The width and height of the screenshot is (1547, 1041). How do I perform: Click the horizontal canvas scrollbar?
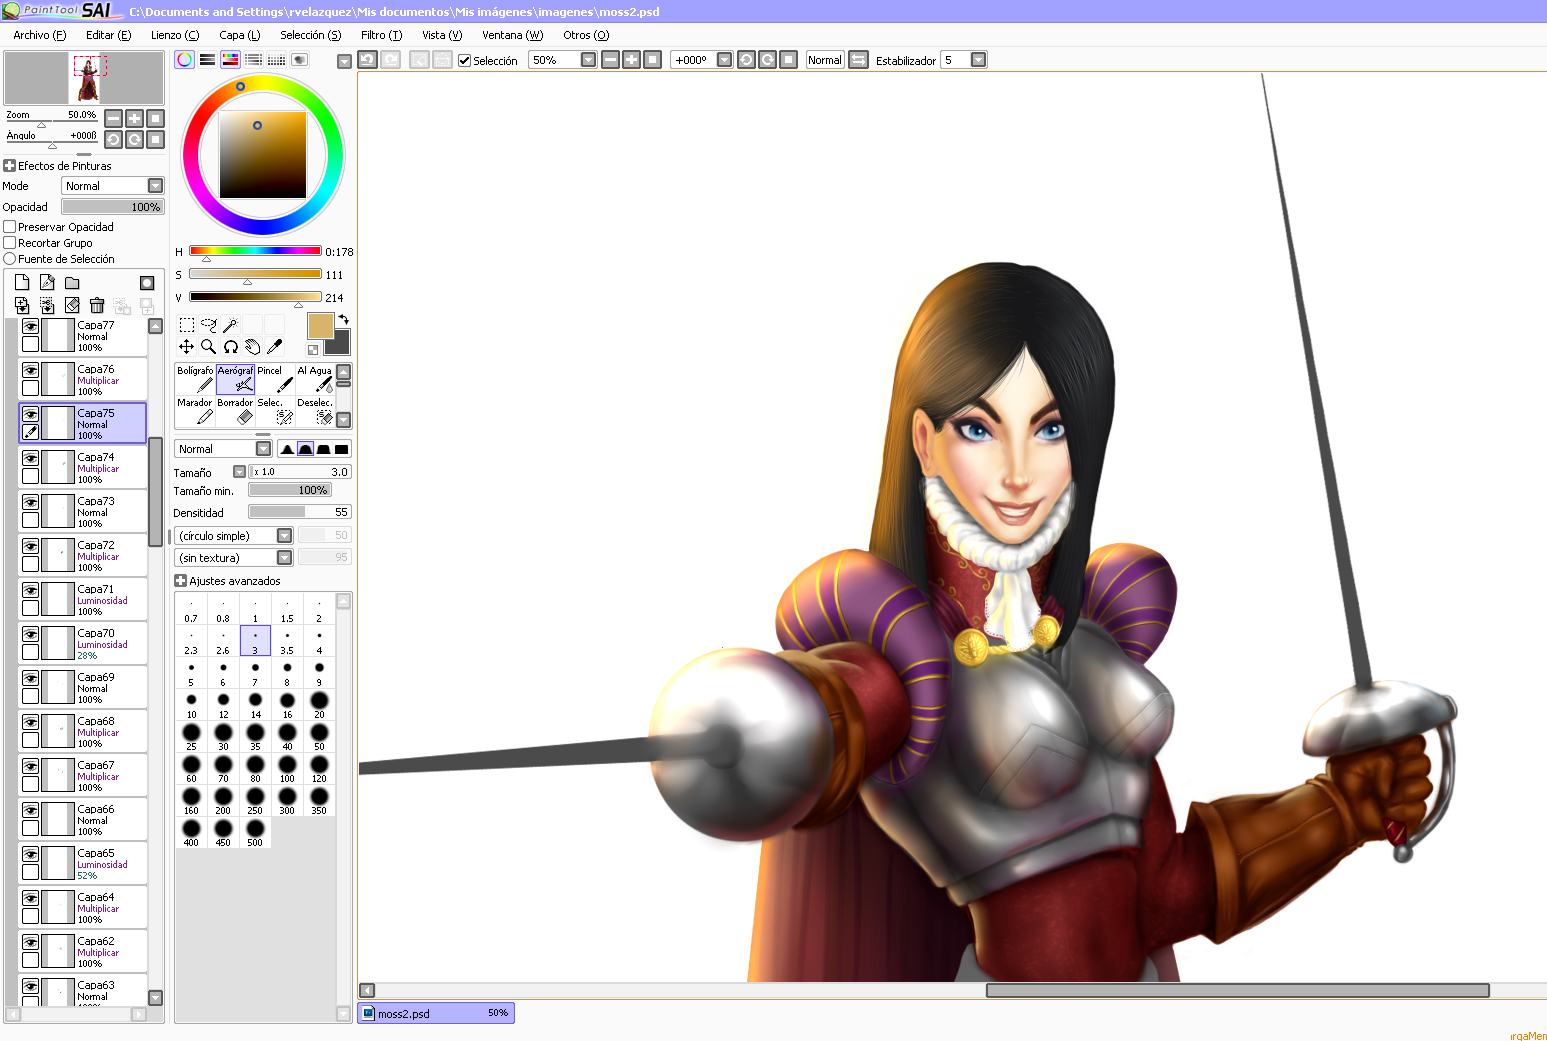(1238, 990)
